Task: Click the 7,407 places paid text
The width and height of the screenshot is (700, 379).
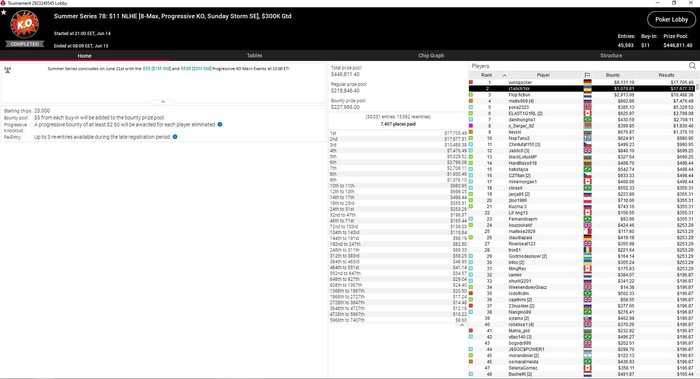Action: (x=398, y=124)
